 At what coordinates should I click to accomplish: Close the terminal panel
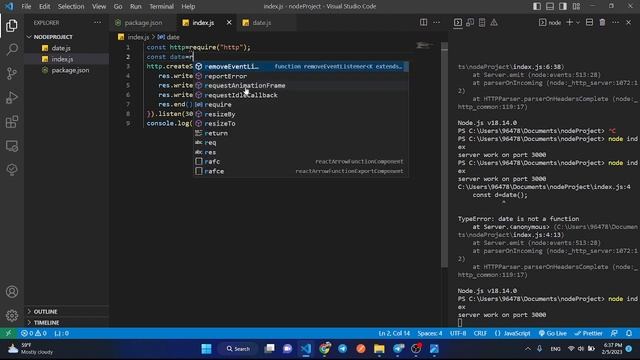[x=629, y=22]
